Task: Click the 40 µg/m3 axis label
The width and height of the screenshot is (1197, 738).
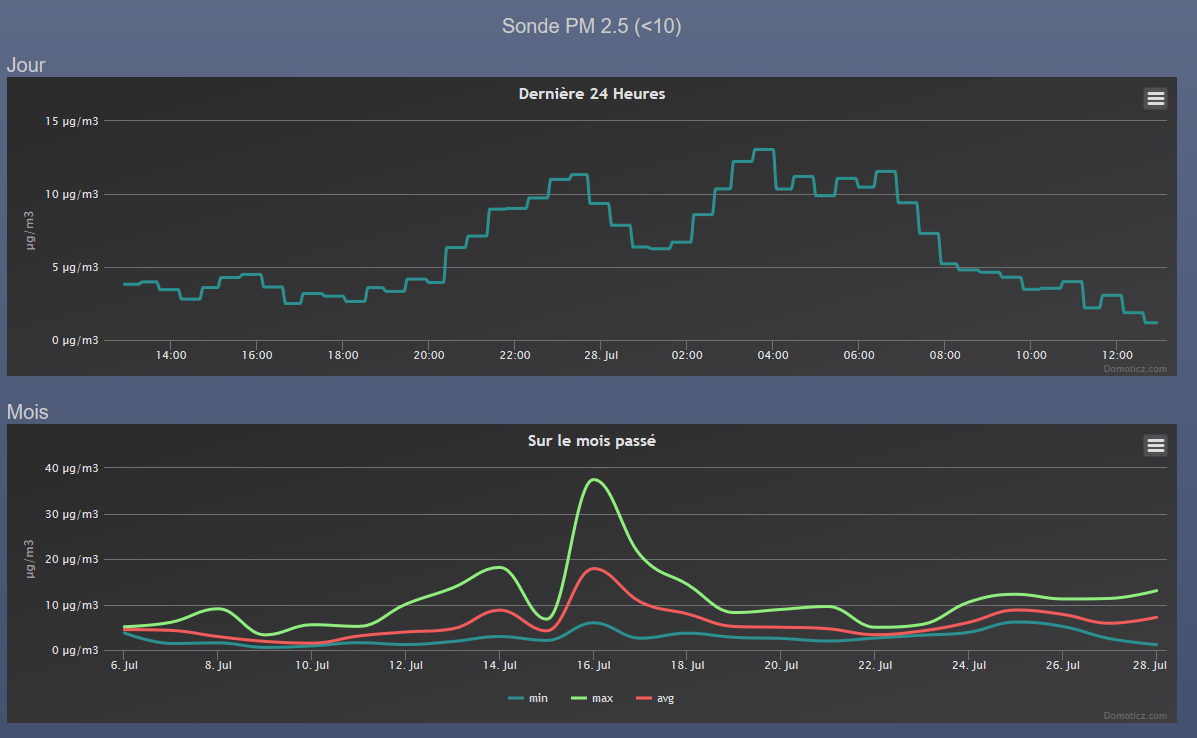Action: coord(72,468)
